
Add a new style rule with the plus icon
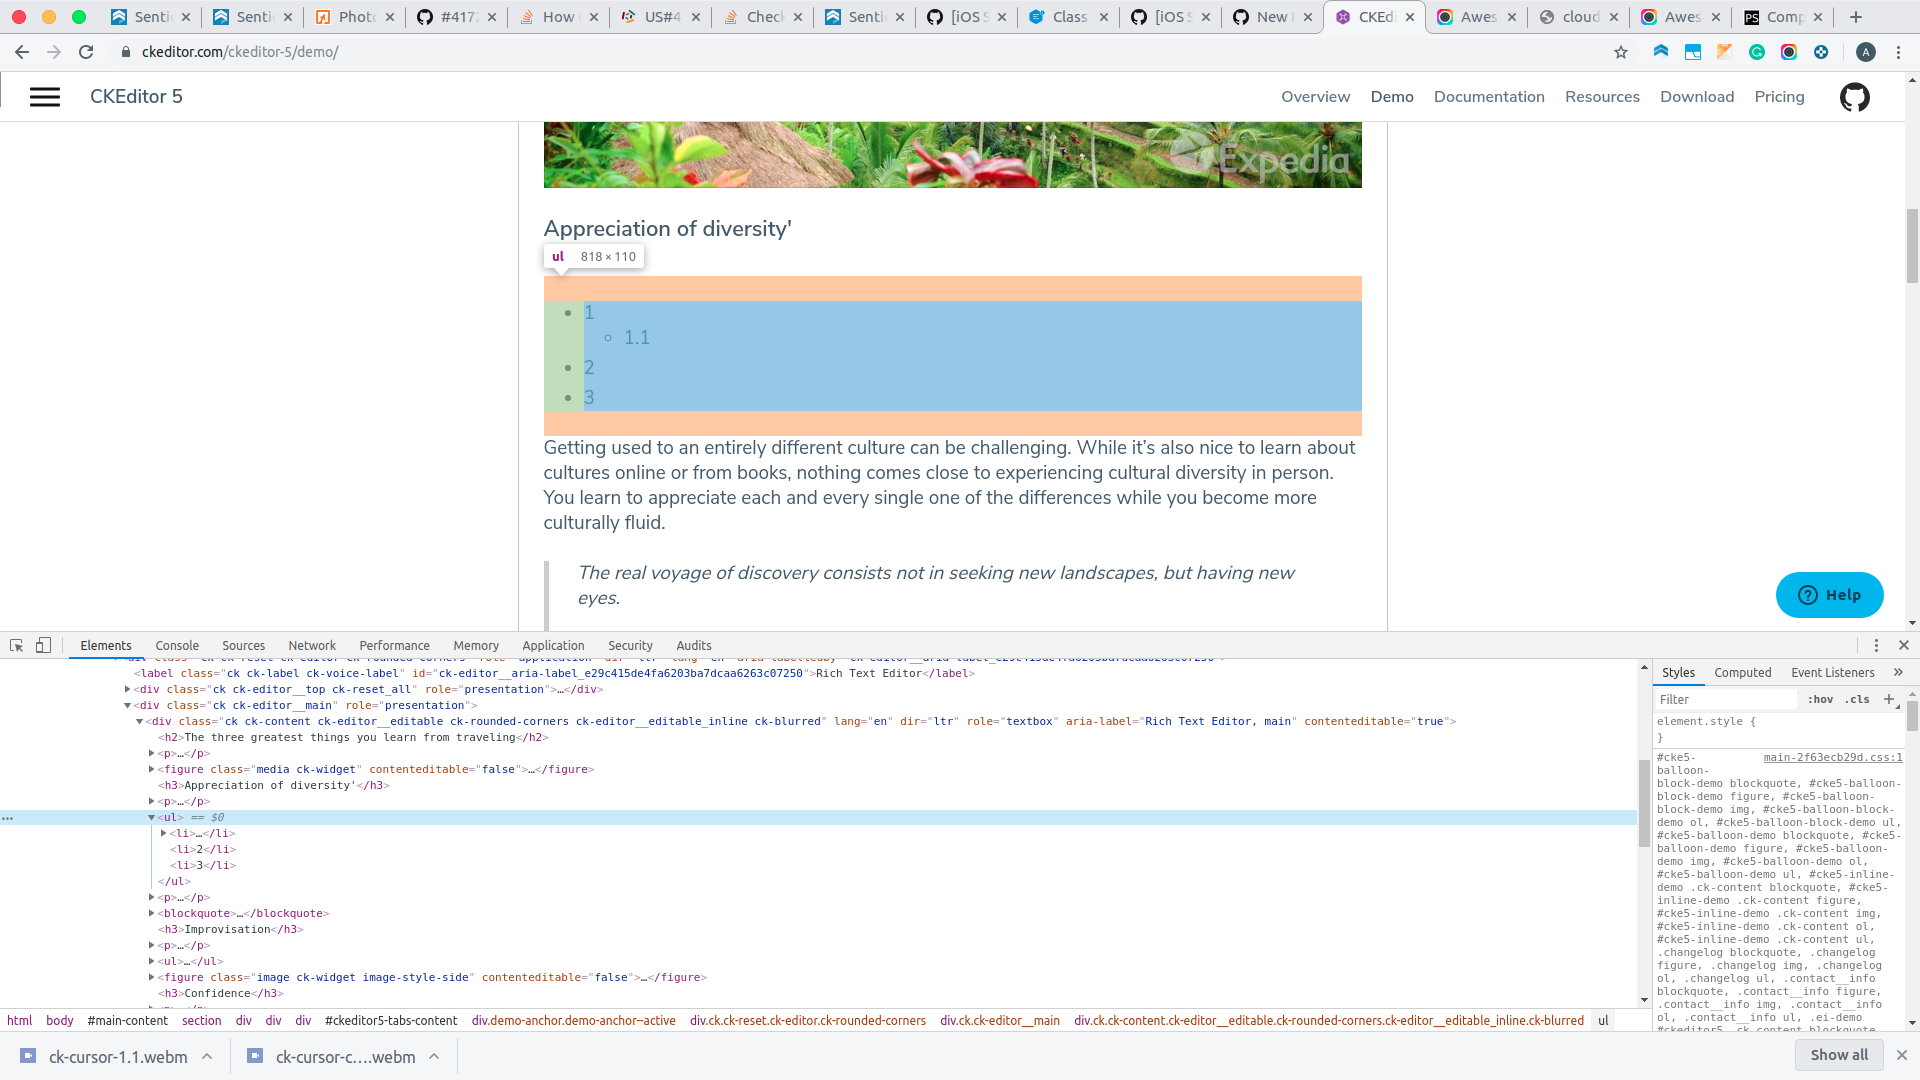1889,699
